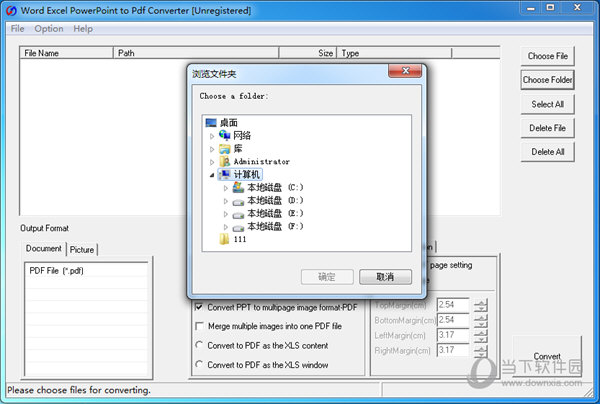Viewport: 600px width, 404px height.
Task: Select the Administrator label in folder tree
Action: (262, 161)
